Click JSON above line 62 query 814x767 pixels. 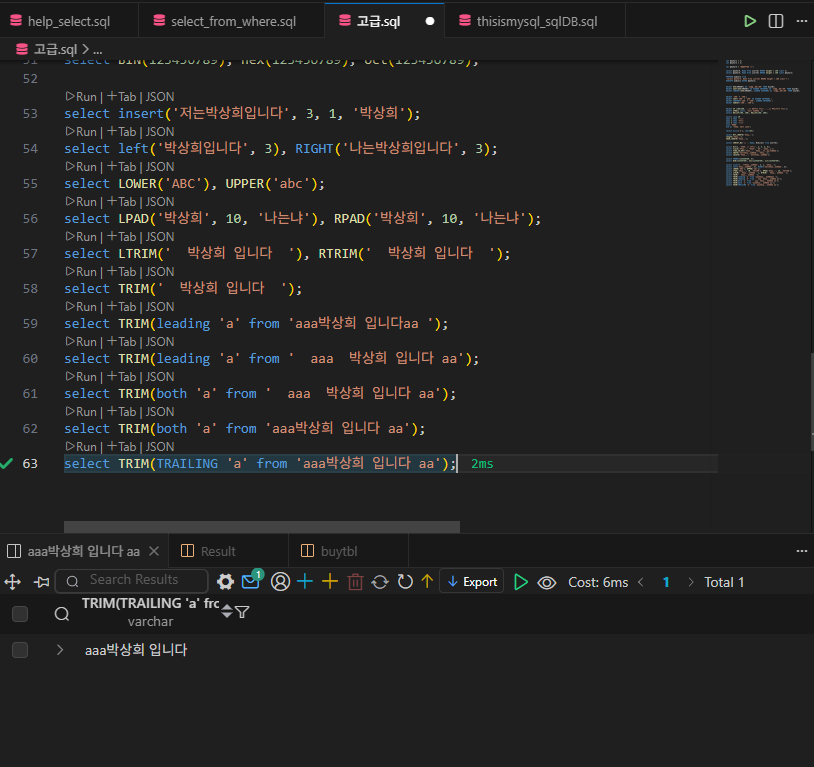[160, 412]
